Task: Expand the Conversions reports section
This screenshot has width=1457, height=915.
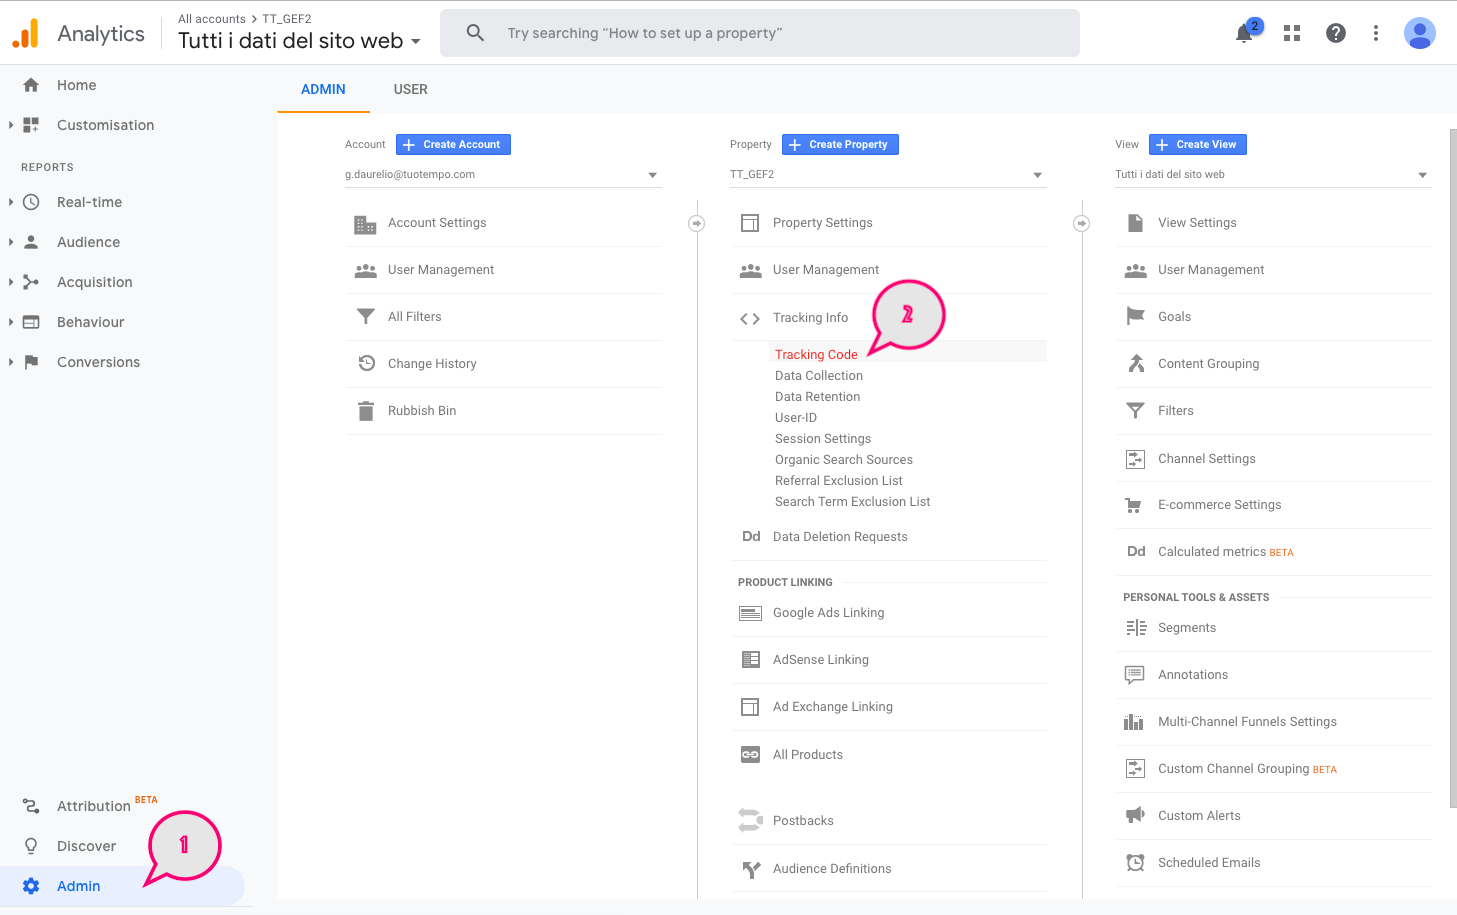Action: [11, 362]
